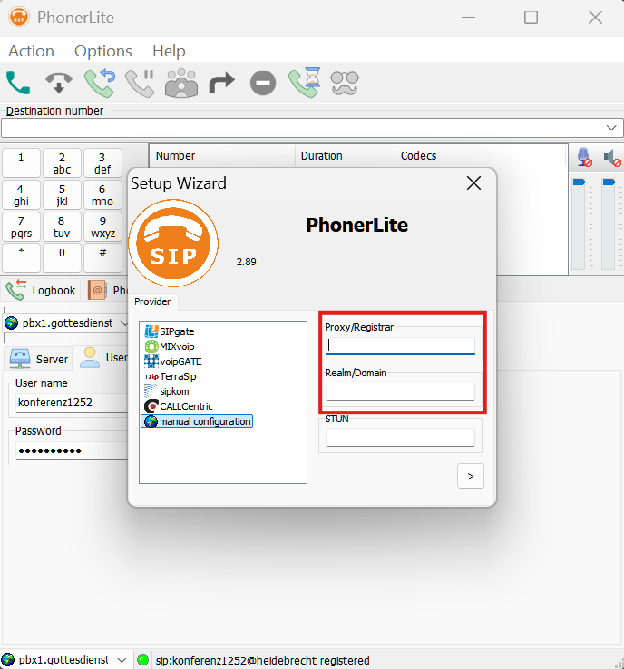Click the sip:konferenz1252 registered status text
Viewport: 624px width, 669px height.
pos(262,660)
